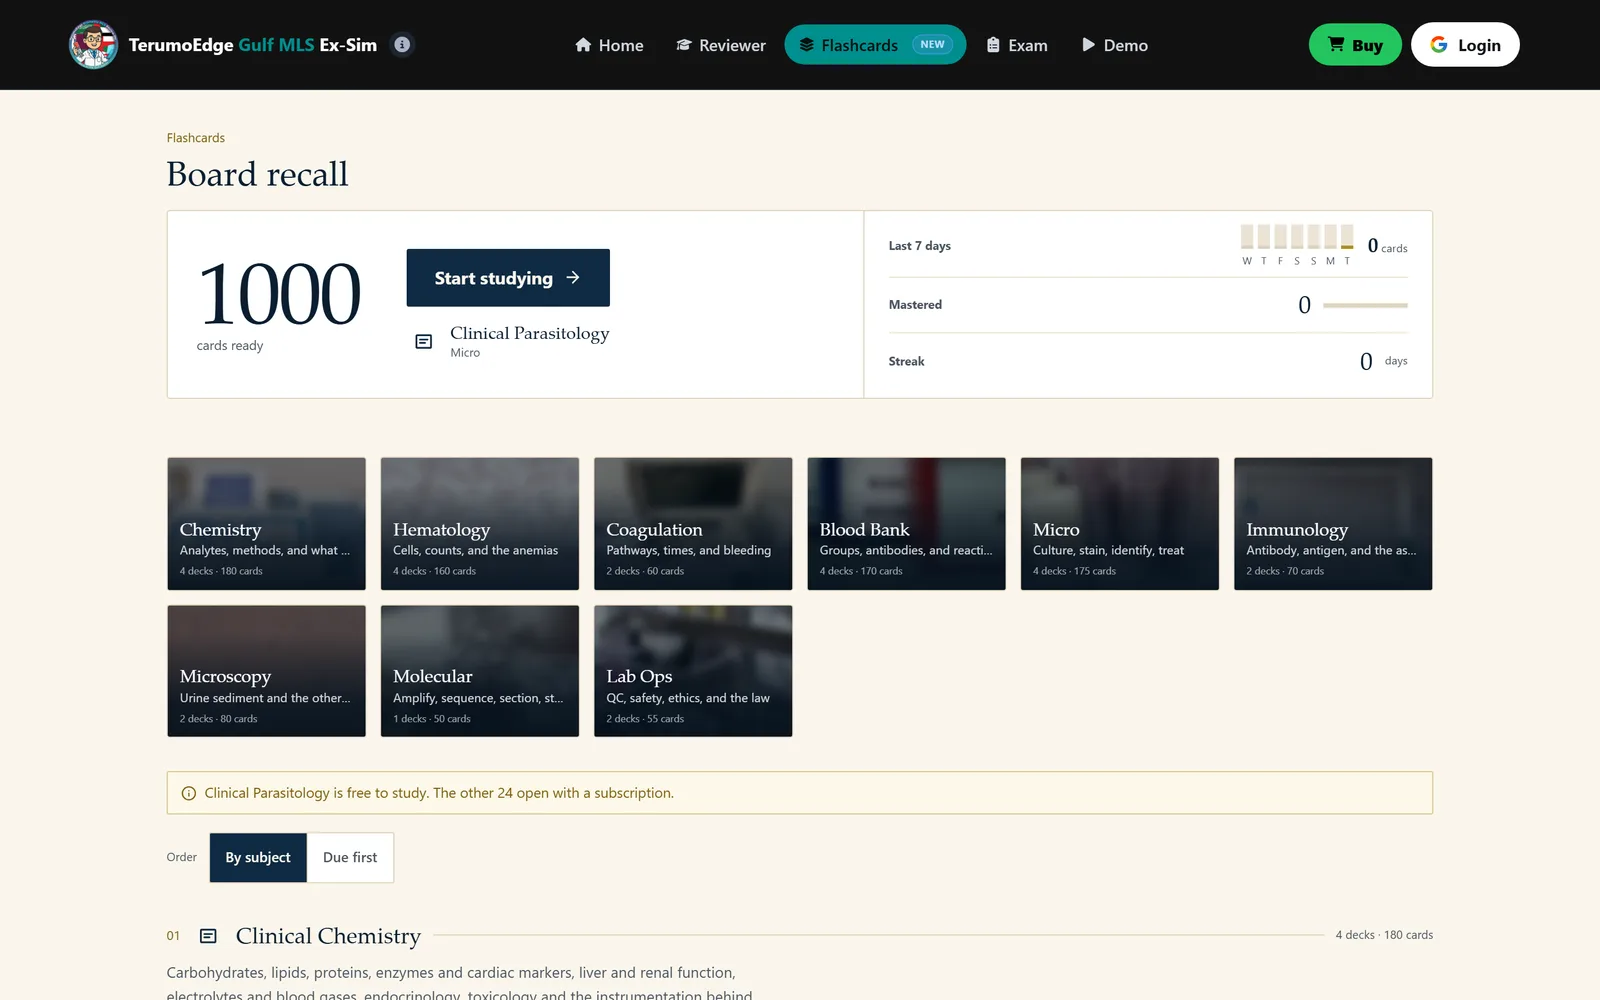This screenshot has width=1600, height=1000.
Task: Open the Blood Bank subject card
Action: [x=906, y=524]
